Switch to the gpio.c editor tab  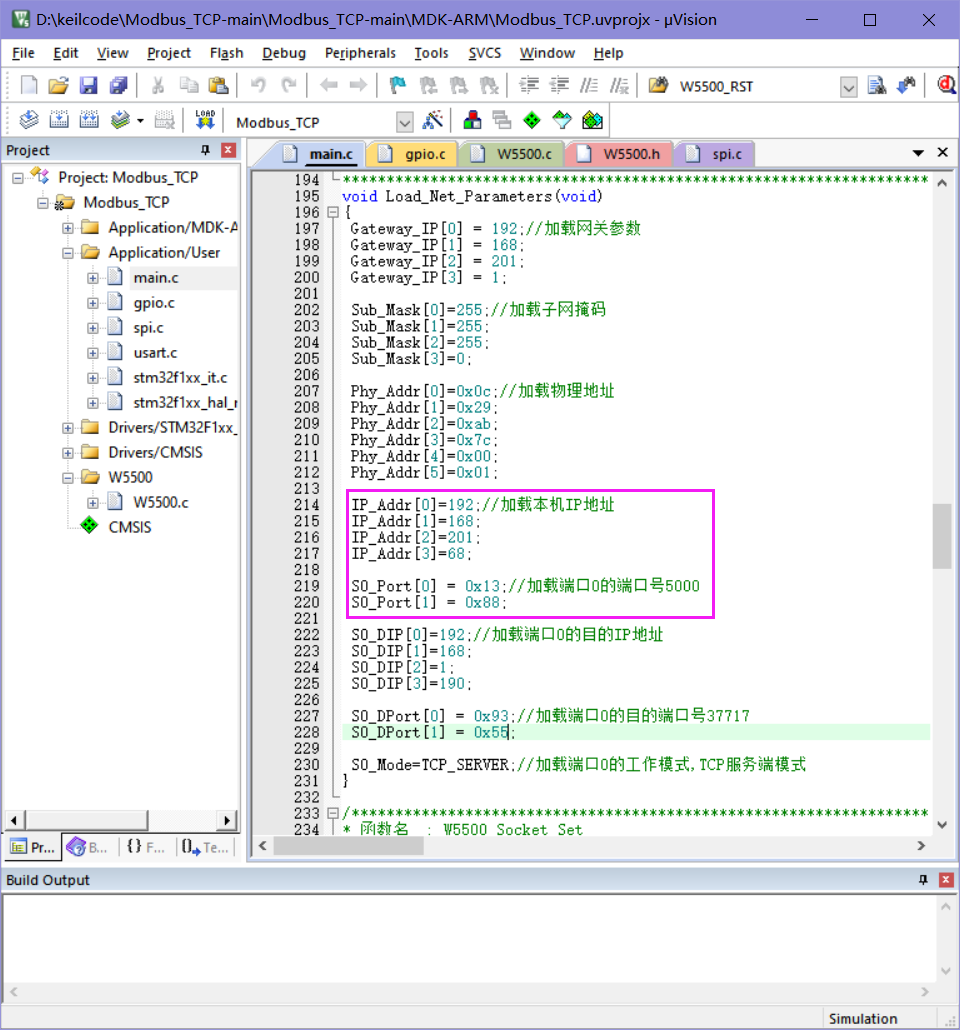pos(420,154)
